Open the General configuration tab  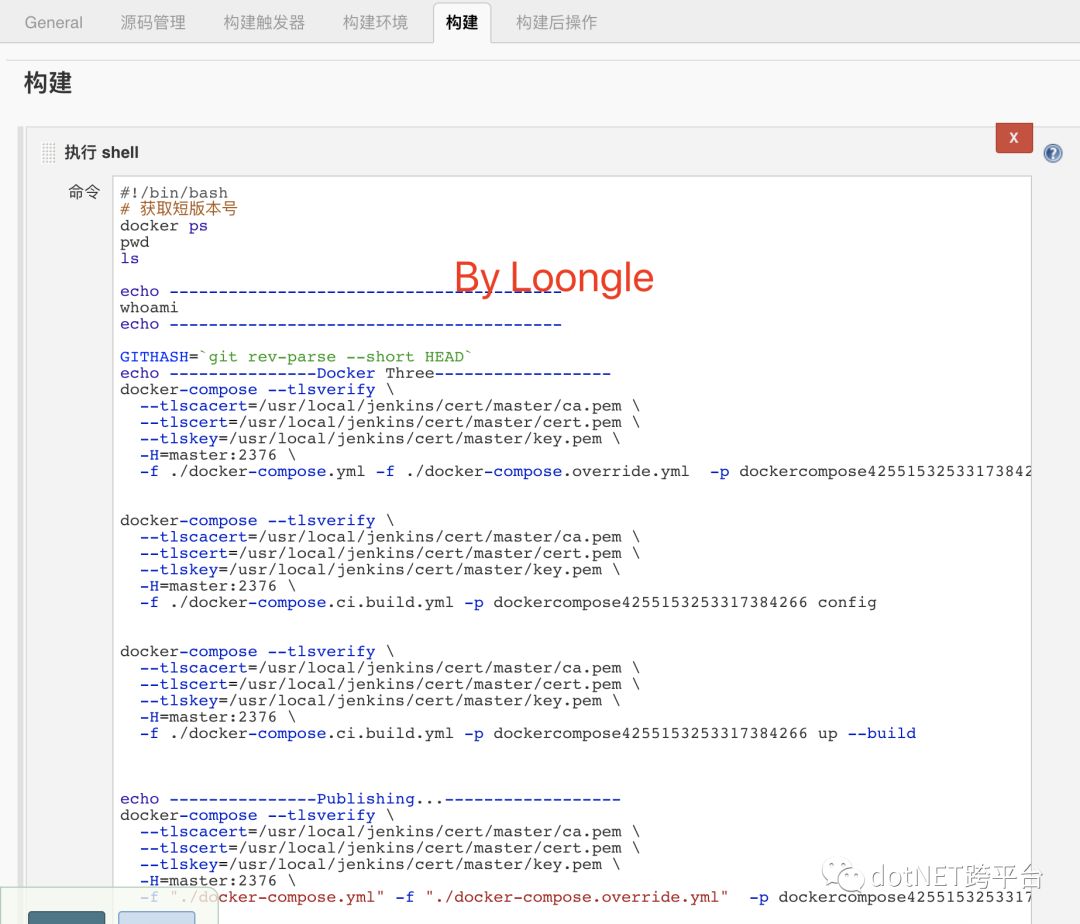click(x=54, y=23)
